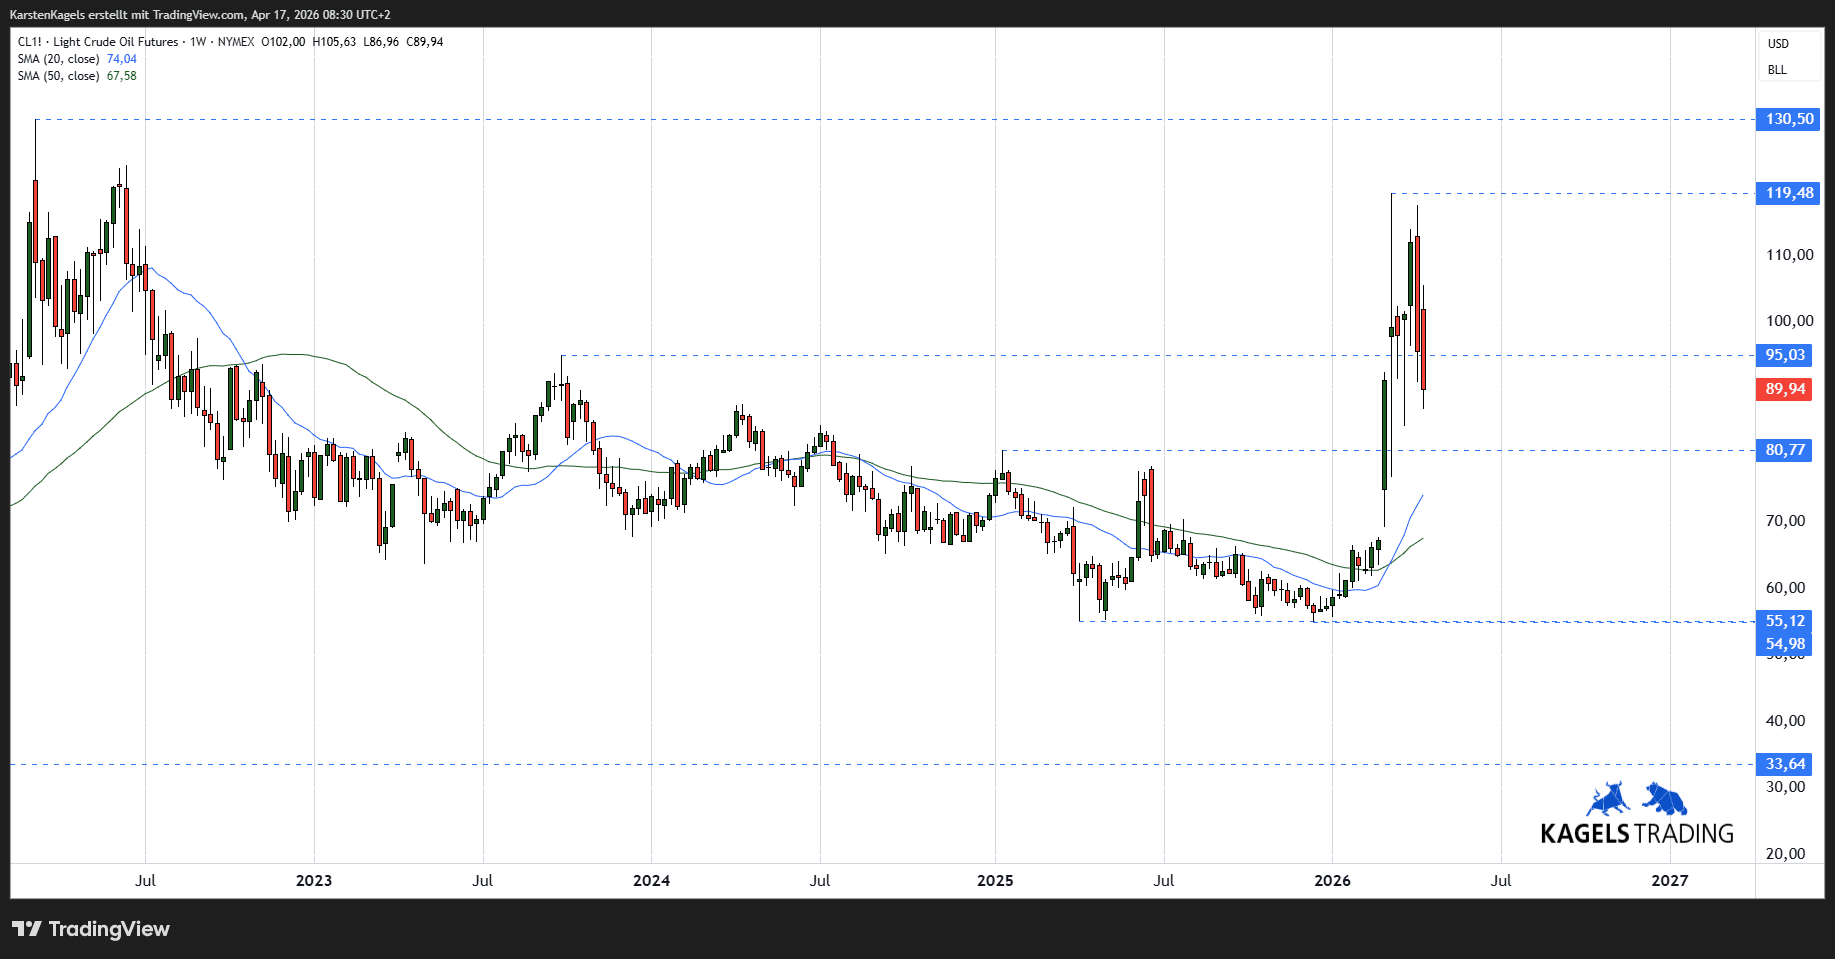Select the 95,03 price level label
Viewport: 1835px width, 959px height.
1785,355
